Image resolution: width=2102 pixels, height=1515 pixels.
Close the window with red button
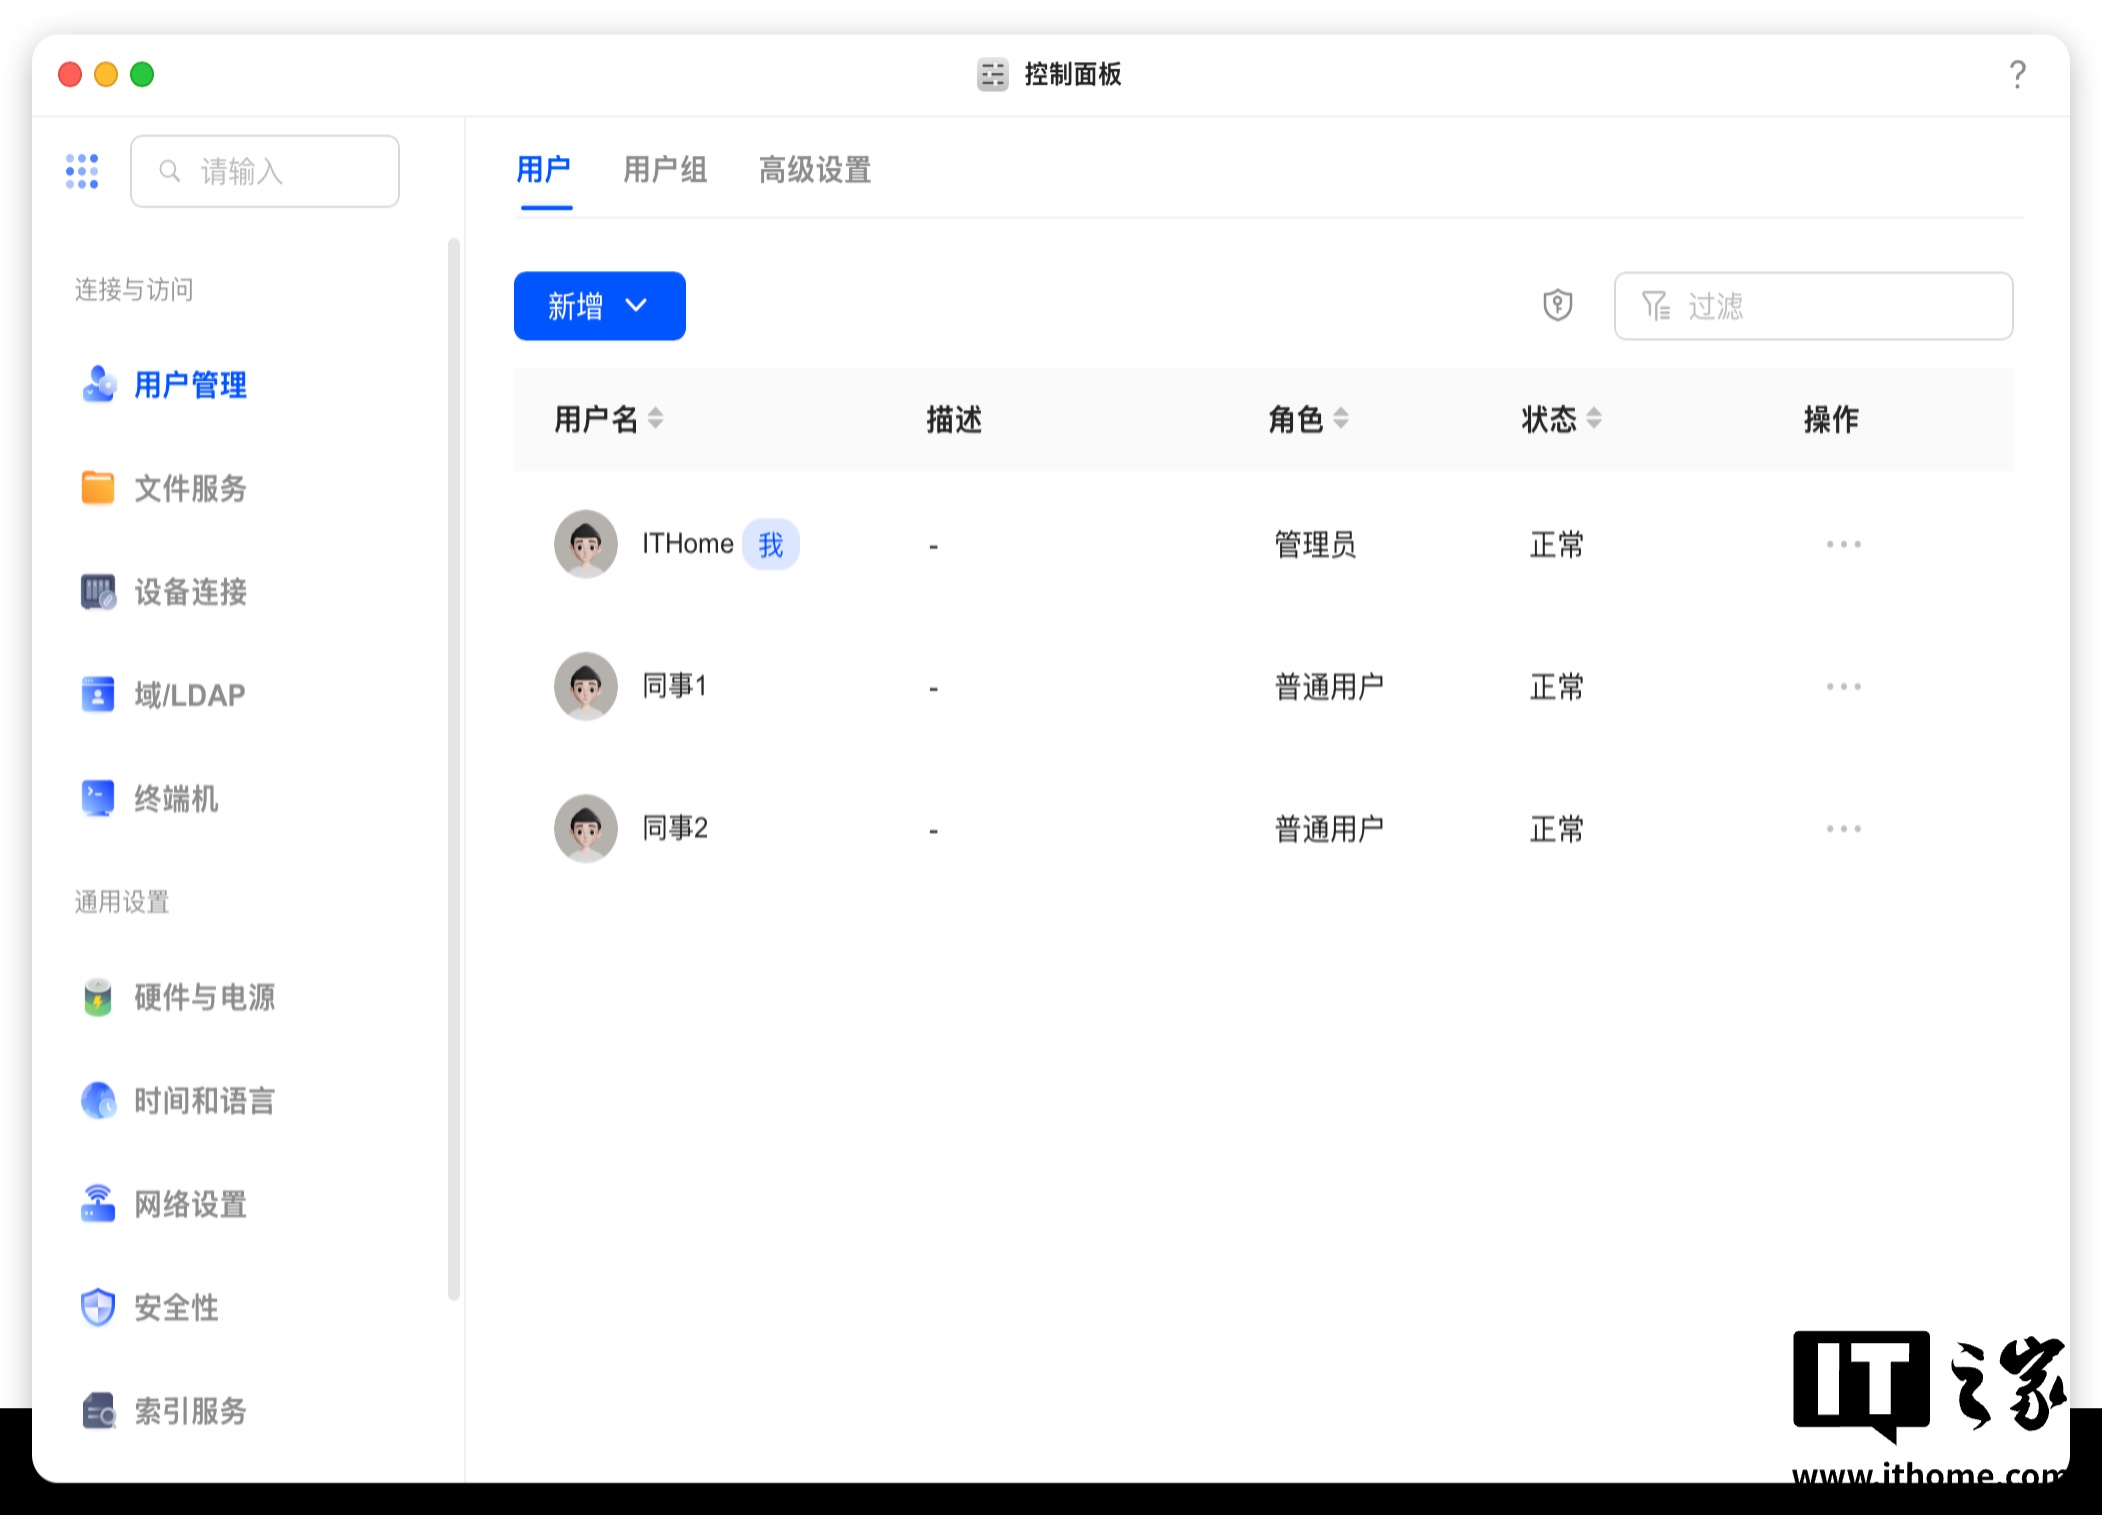(x=70, y=74)
